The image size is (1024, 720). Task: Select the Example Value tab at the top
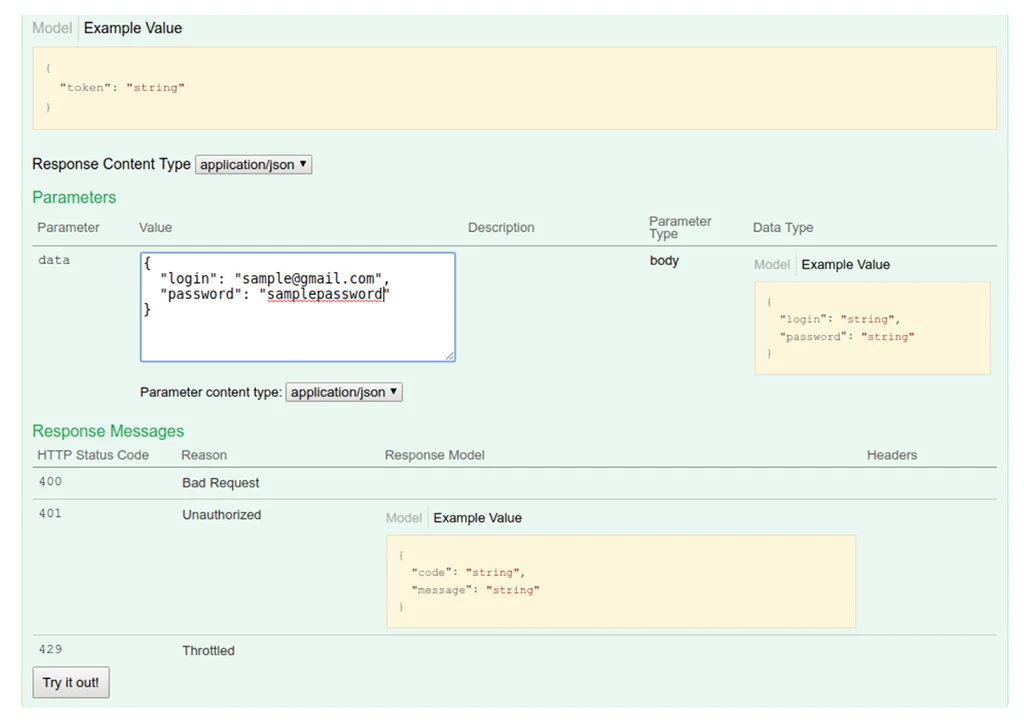(132, 28)
